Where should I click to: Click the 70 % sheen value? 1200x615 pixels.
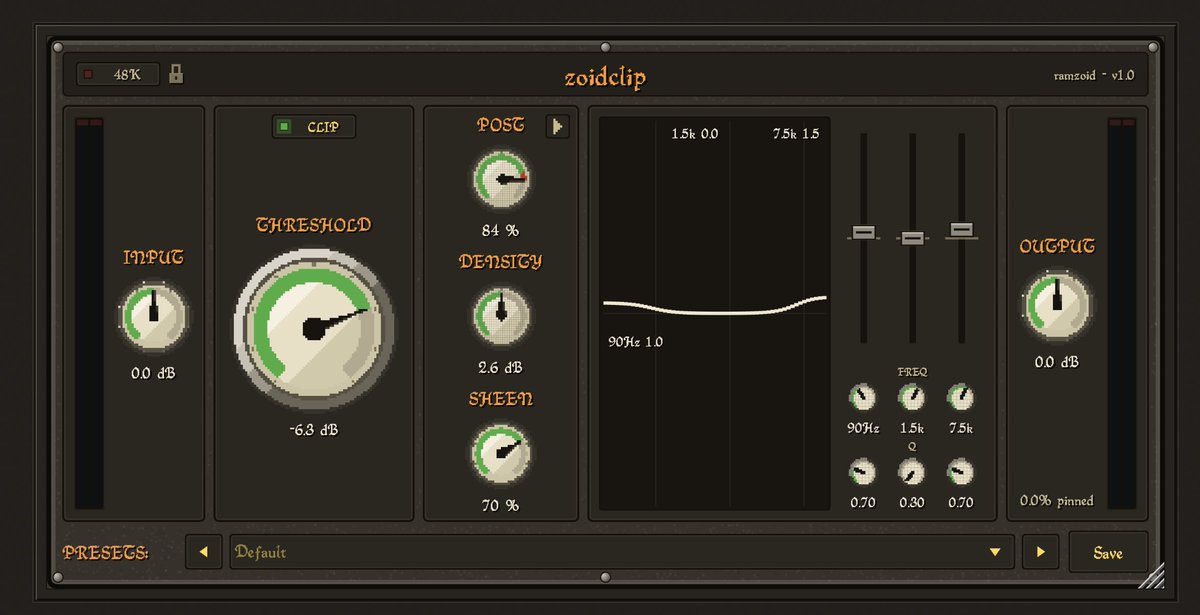pyautogui.click(x=501, y=506)
